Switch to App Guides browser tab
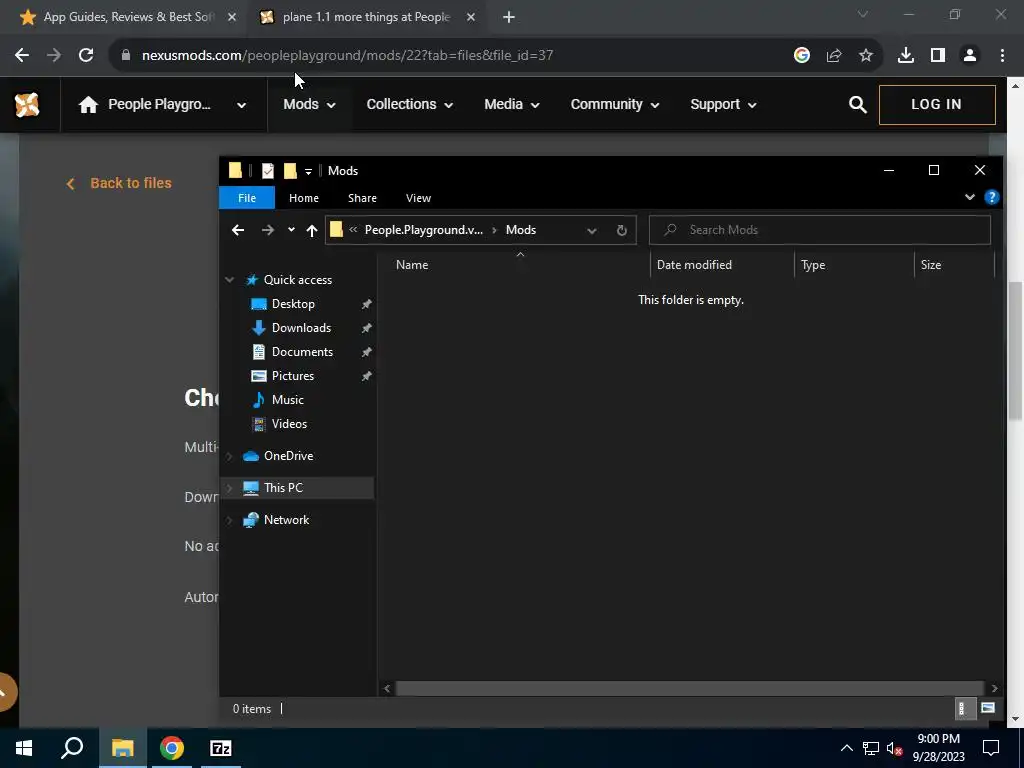Screen dimensions: 1024x768 click(x=129, y=17)
